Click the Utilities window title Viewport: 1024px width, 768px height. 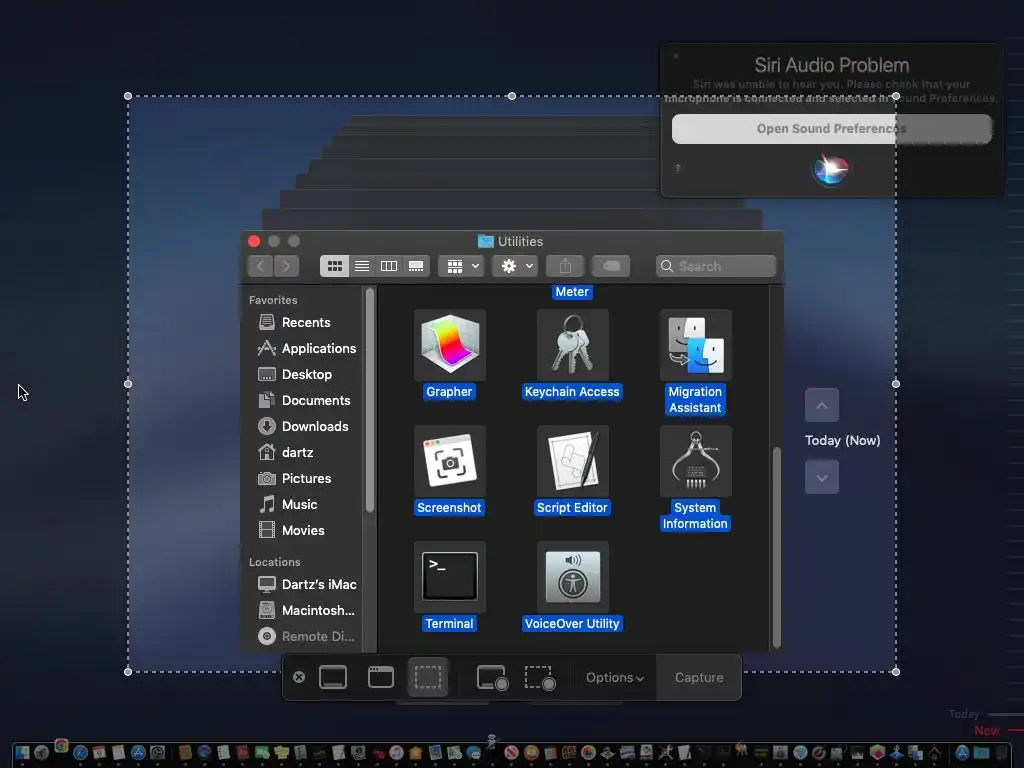pos(520,242)
